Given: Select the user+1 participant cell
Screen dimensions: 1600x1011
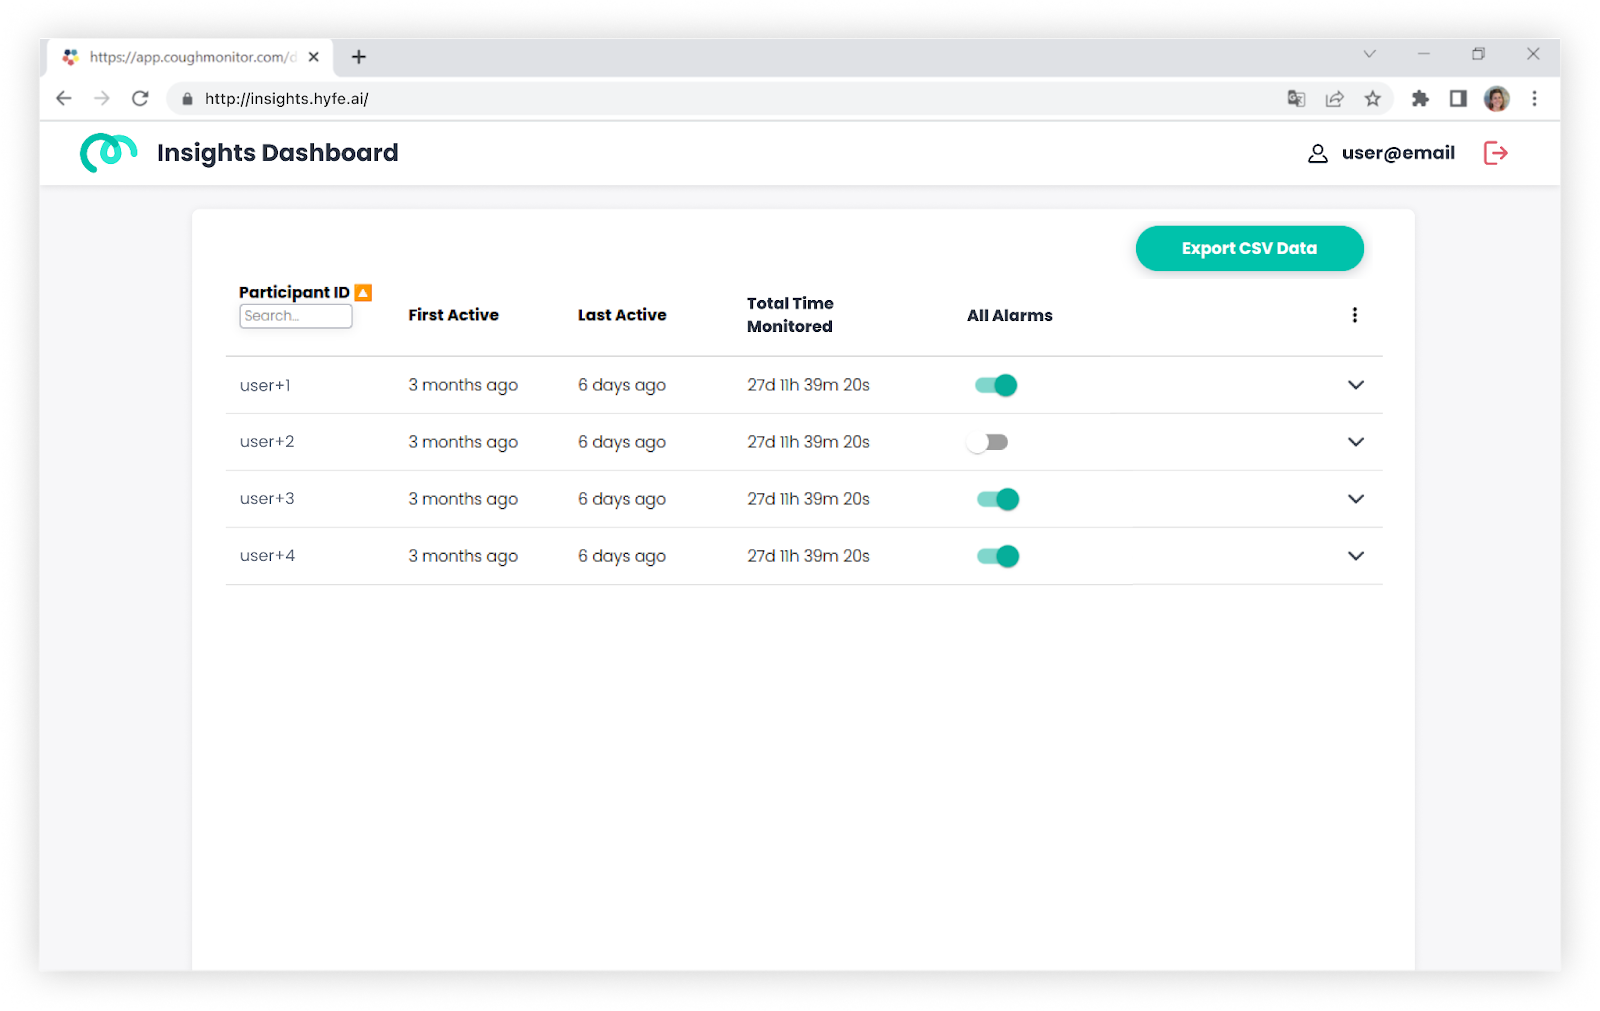Looking at the screenshot, I should 265,385.
